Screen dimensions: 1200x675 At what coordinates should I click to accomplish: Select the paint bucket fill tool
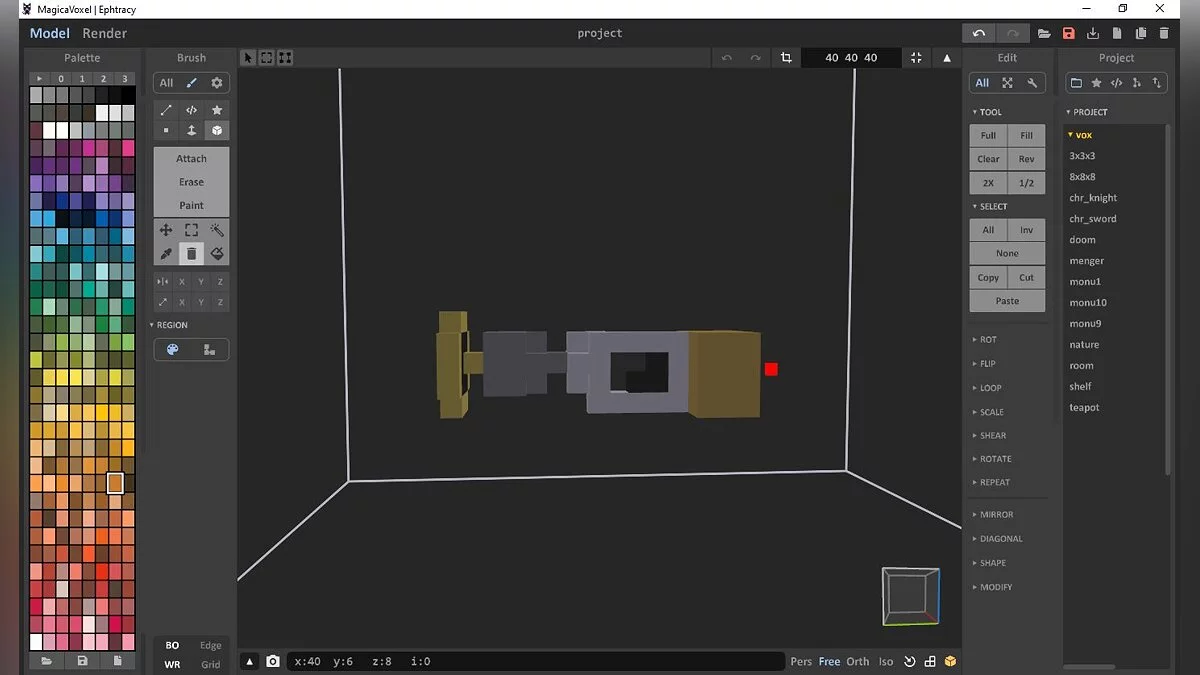coord(217,254)
